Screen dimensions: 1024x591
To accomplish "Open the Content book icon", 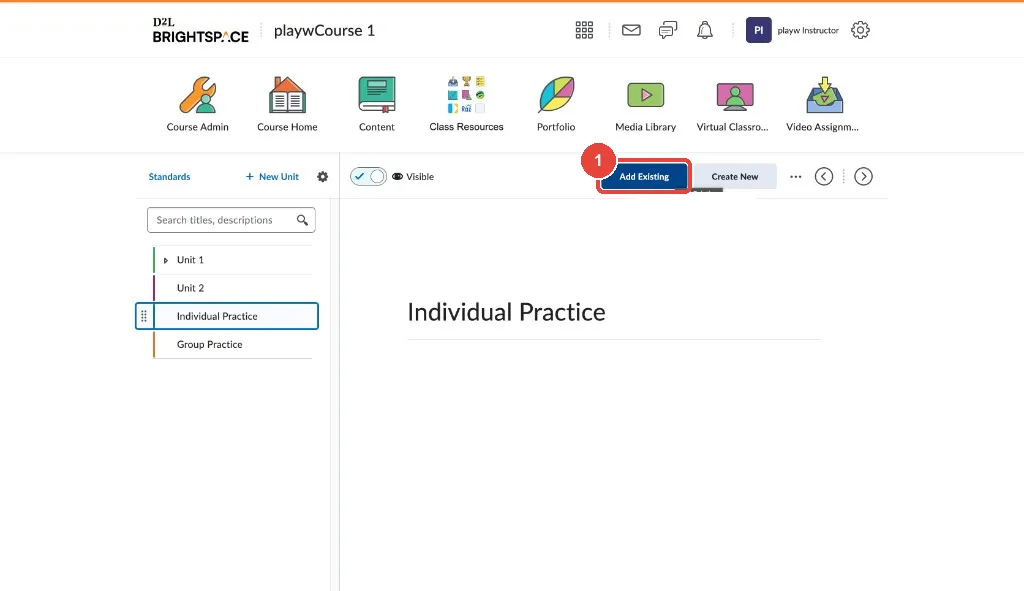I will coord(377,95).
